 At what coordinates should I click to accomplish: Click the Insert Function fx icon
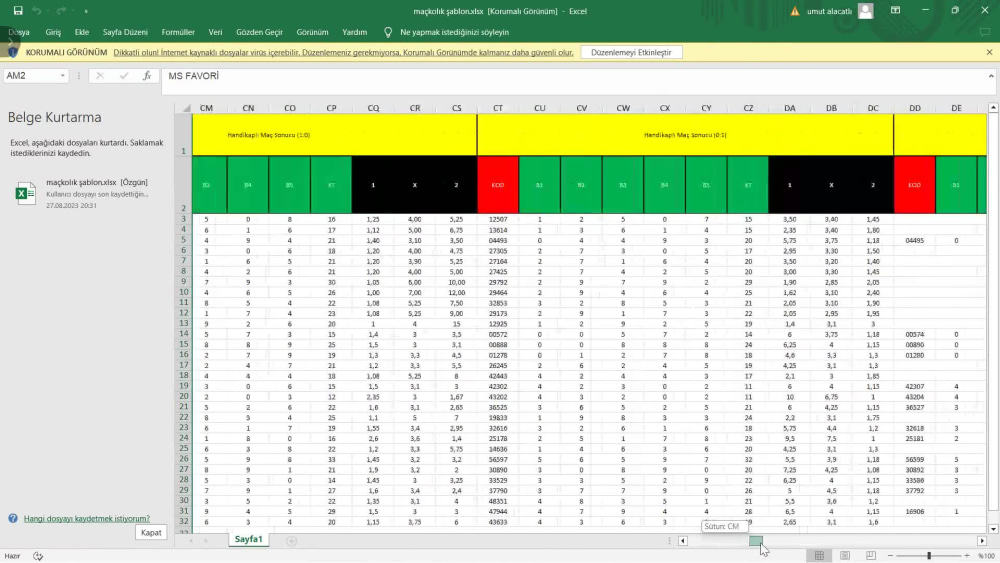147,76
